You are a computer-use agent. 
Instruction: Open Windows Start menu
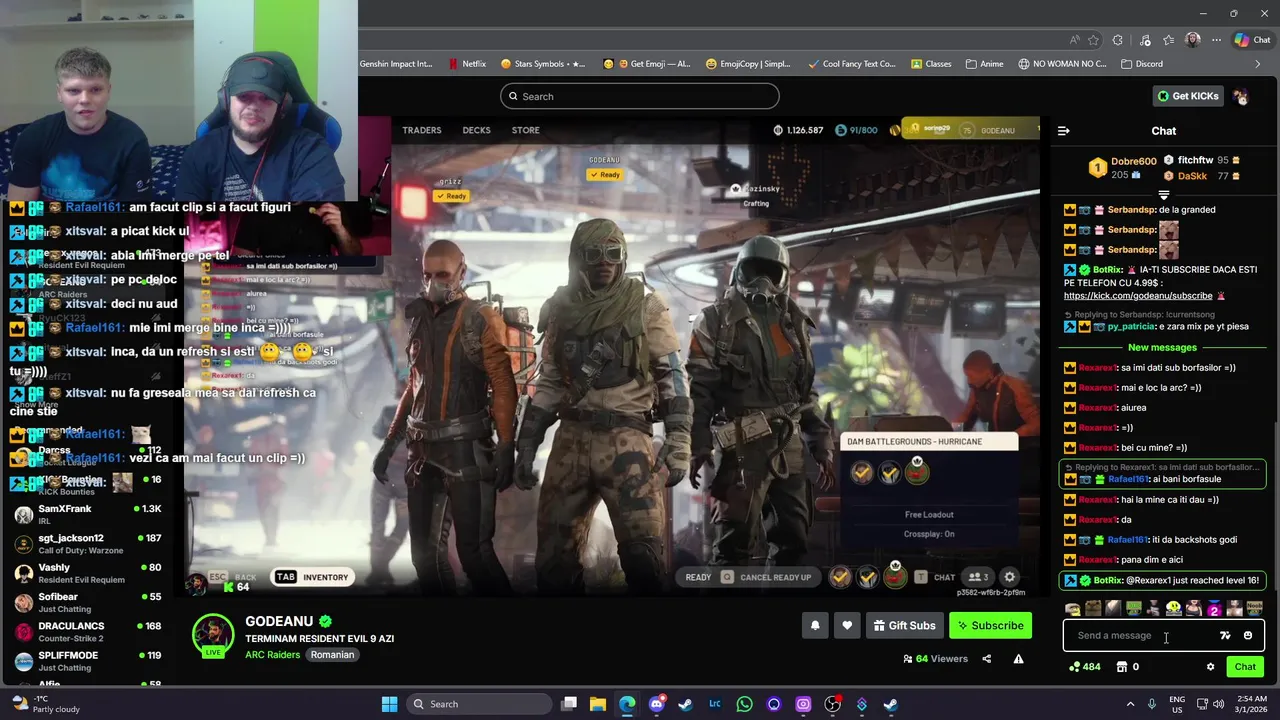click(x=389, y=704)
